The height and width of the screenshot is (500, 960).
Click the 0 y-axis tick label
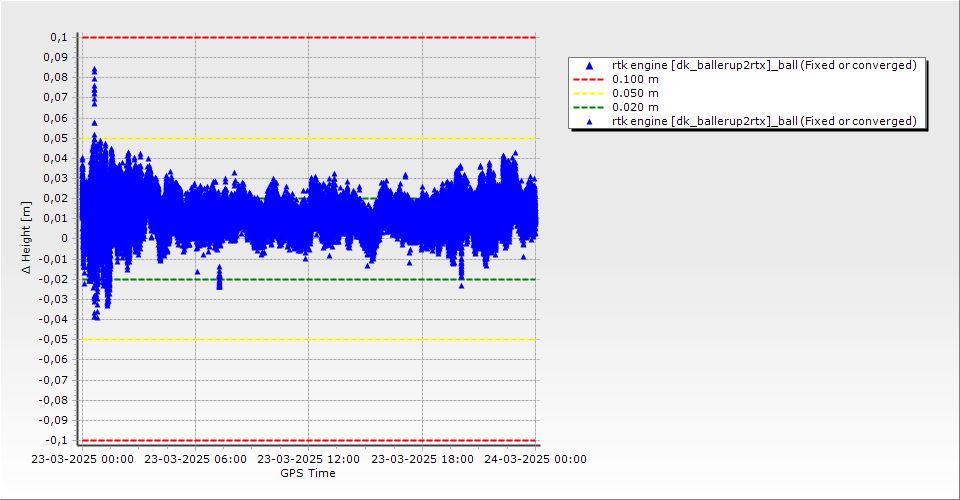coord(65,239)
